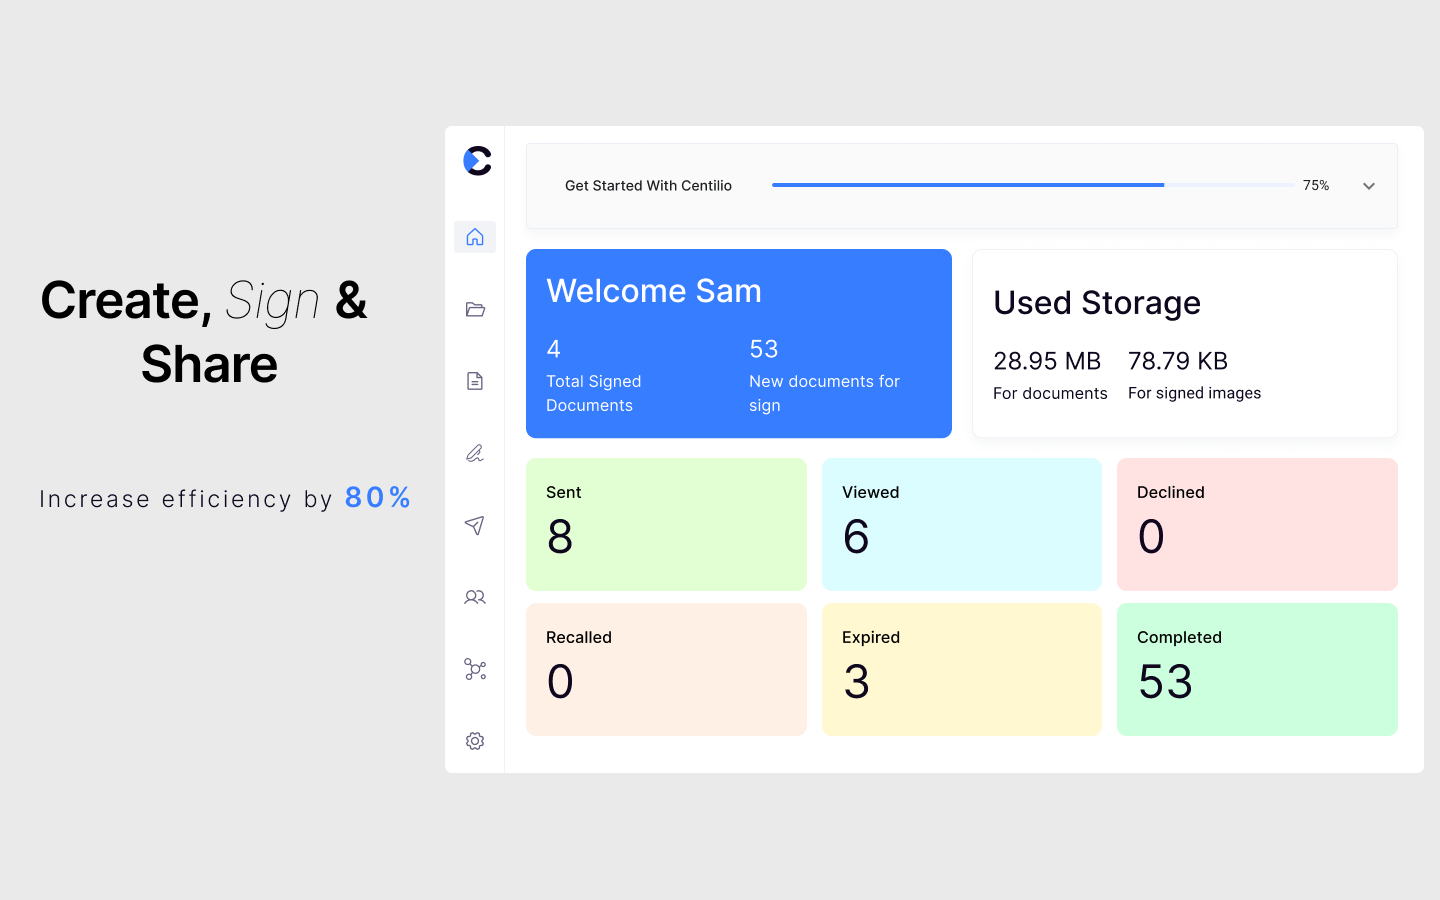
Task: Click the Get Started With Centilio text
Action: pyautogui.click(x=648, y=185)
